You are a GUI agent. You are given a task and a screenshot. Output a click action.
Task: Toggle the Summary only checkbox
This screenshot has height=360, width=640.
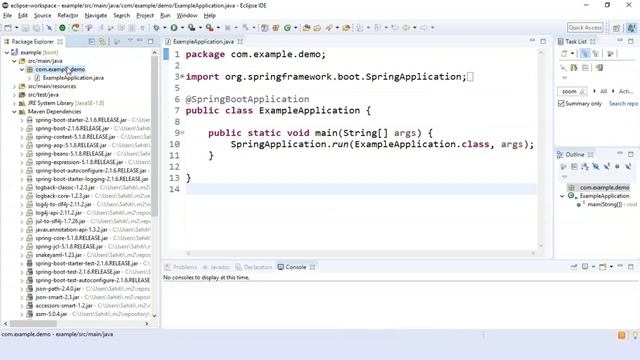tap(561, 104)
